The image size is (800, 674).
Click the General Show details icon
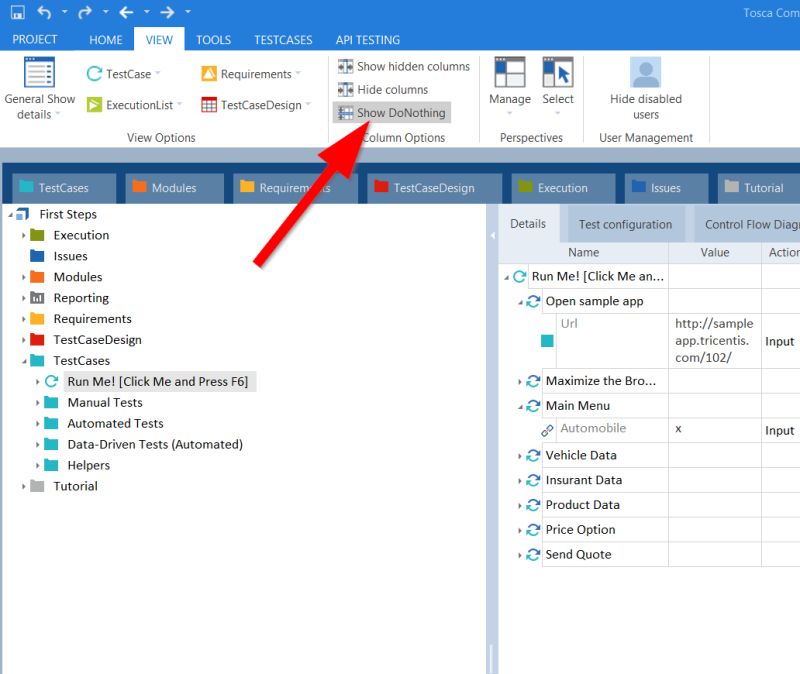tap(39, 72)
